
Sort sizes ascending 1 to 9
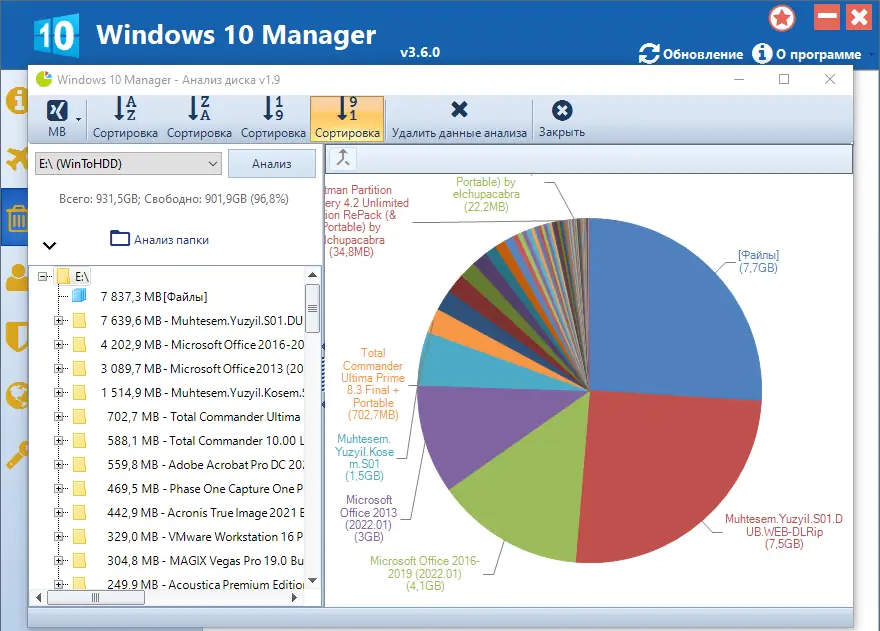[x=273, y=117]
